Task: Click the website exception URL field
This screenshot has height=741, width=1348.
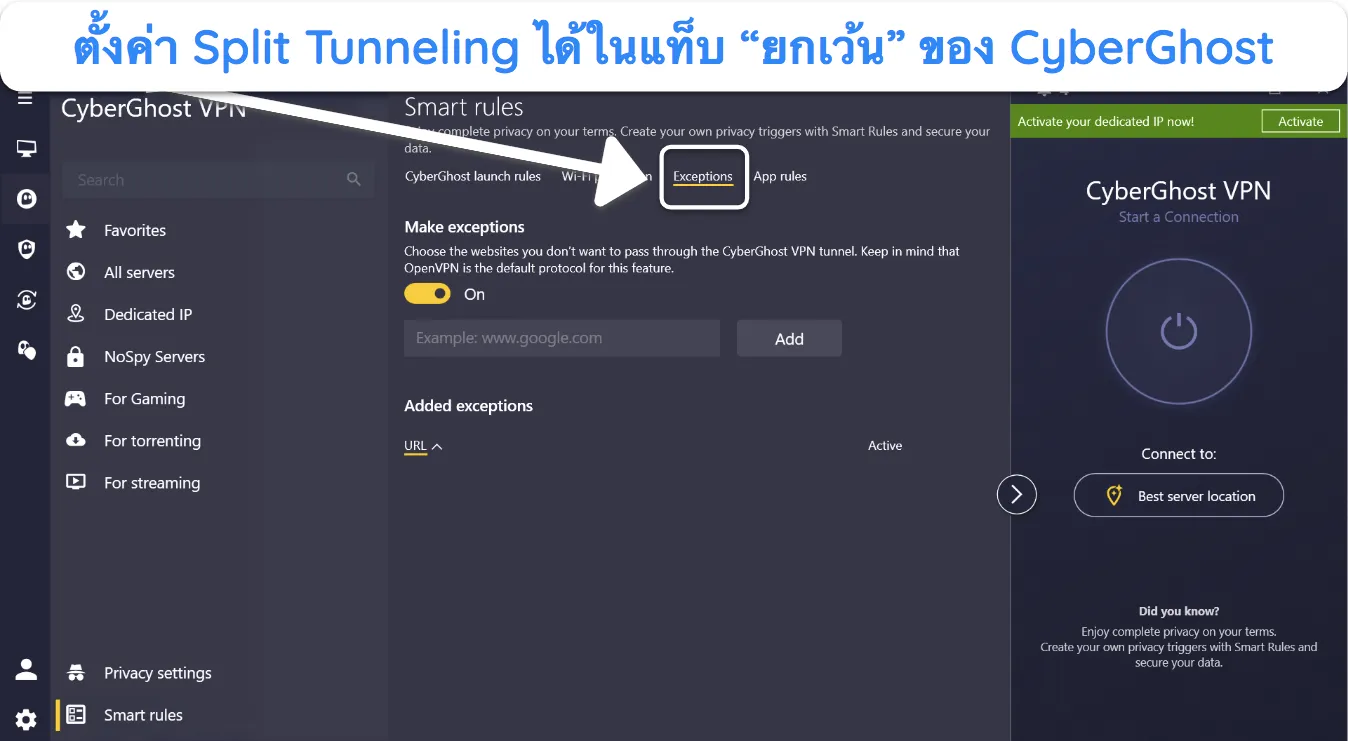Action: [x=562, y=338]
